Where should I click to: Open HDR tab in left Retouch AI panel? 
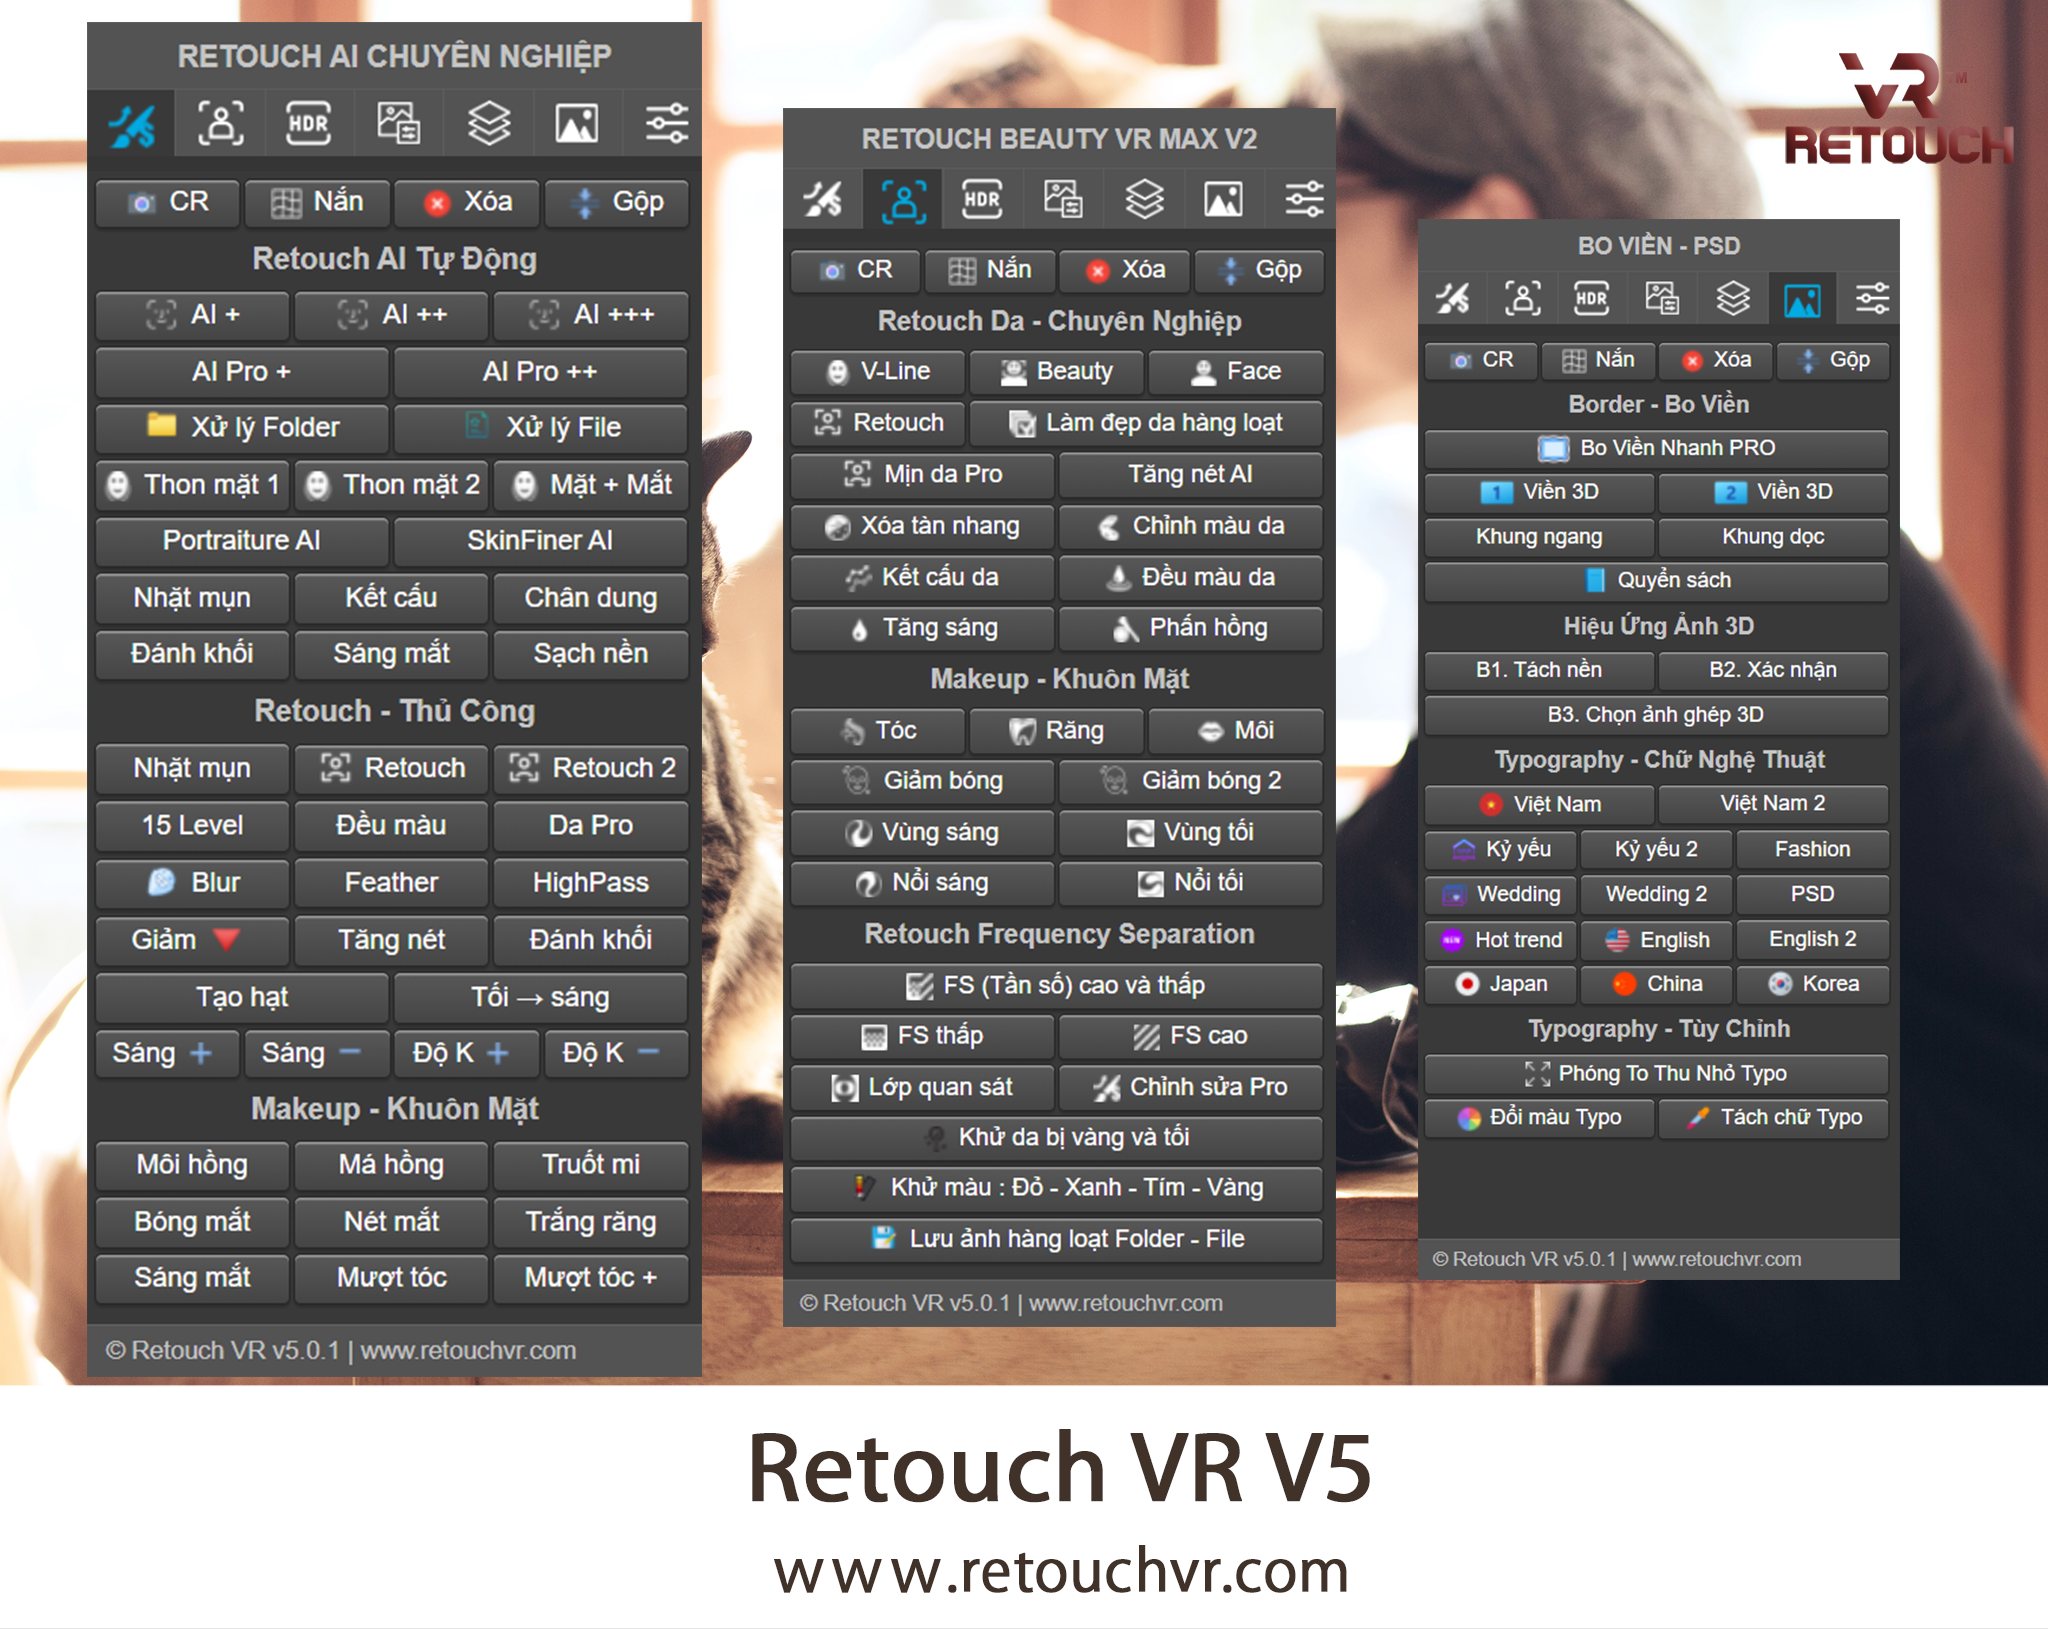[x=308, y=124]
